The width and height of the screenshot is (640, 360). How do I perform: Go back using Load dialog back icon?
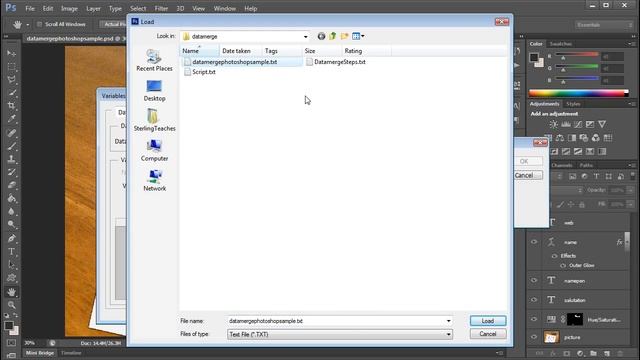click(x=321, y=36)
